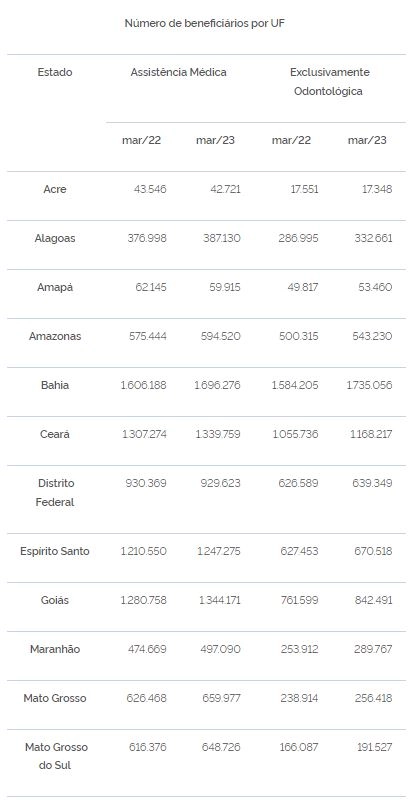Click the 'Assistência Médica' column header
The height and width of the screenshot is (801, 414).
pos(178,72)
